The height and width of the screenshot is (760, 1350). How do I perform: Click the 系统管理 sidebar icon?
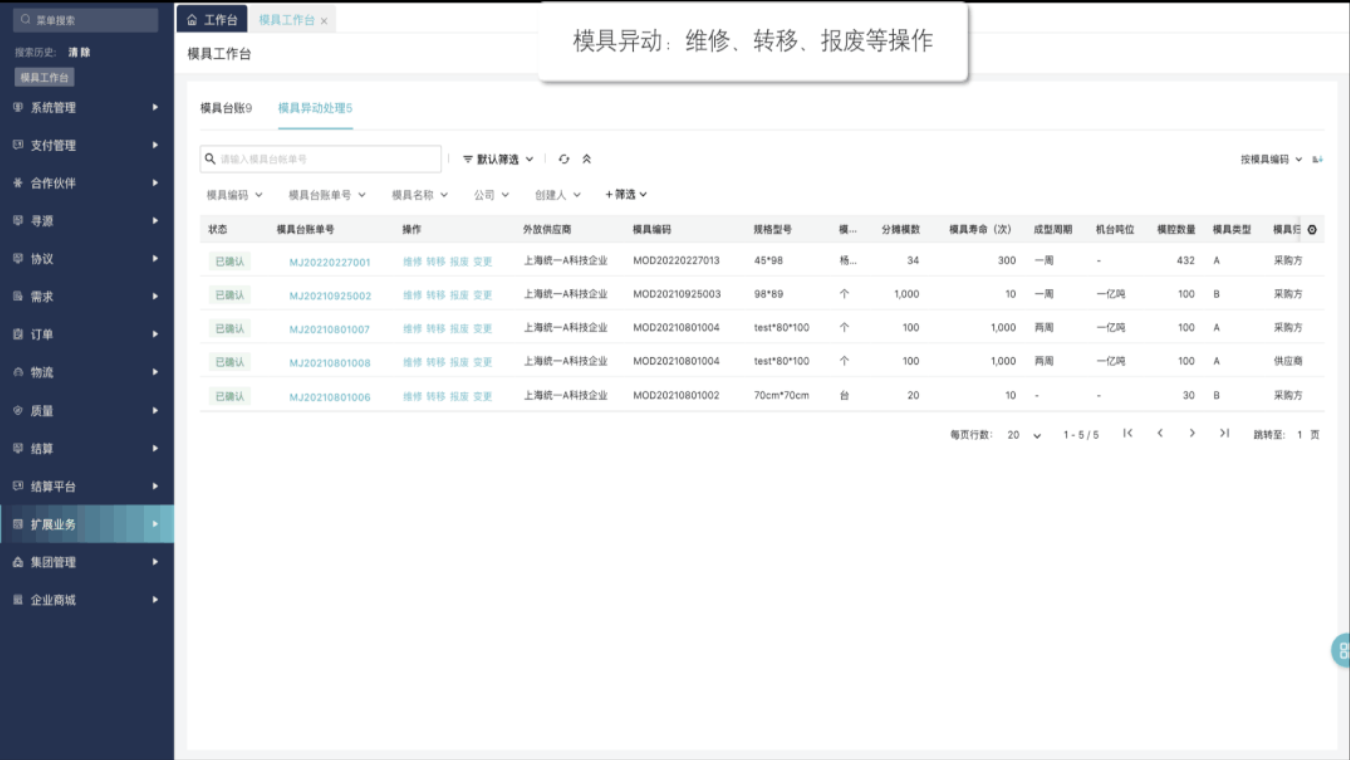click(x=18, y=107)
